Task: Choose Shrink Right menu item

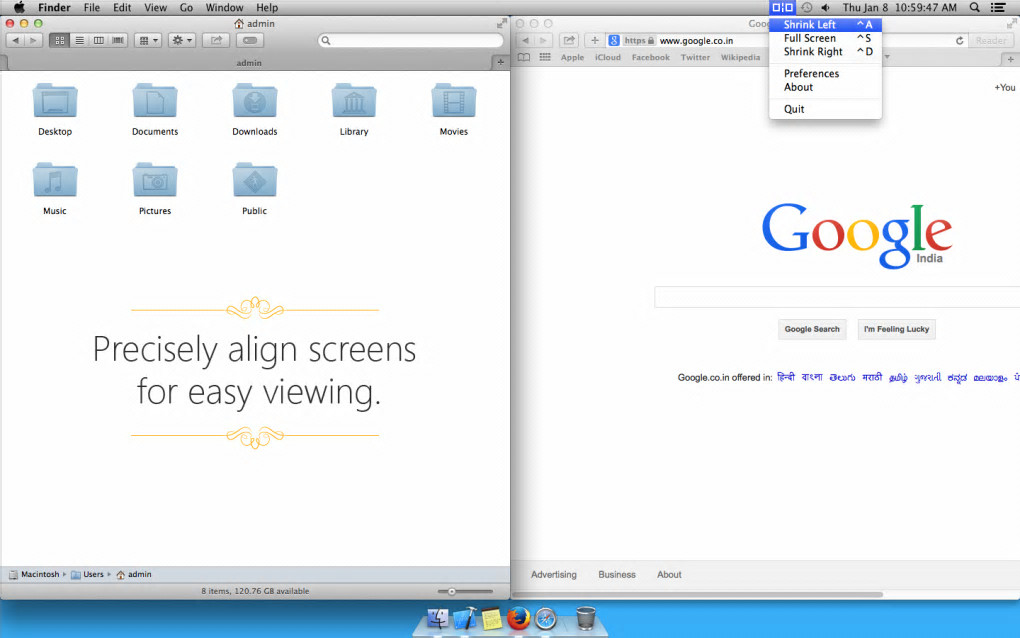Action: pyautogui.click(x=825, y=52)
